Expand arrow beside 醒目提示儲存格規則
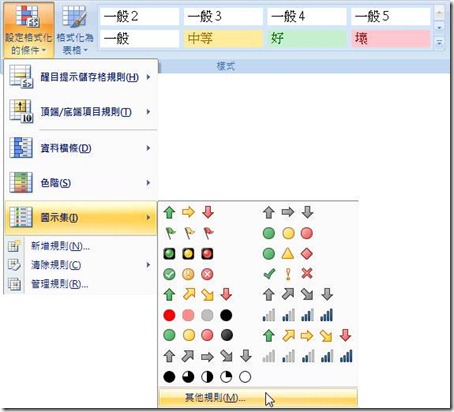Viewport: 454px width, 412px height. click(148, 77)
